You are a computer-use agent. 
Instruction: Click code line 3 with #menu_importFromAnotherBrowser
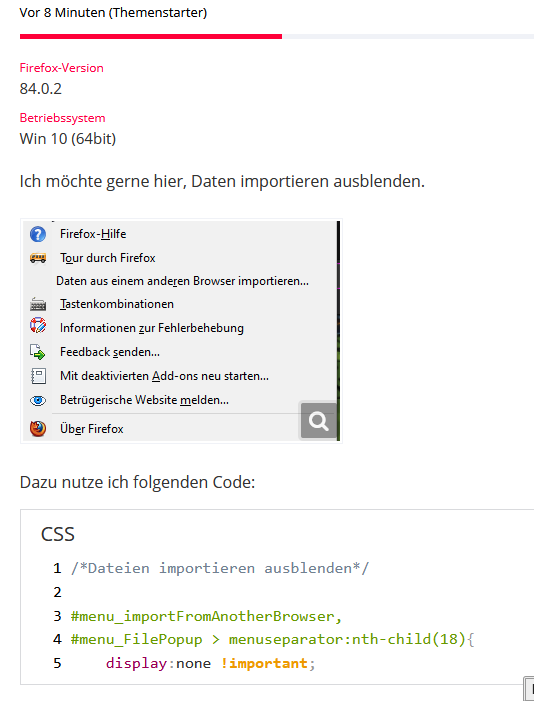point(206,616)
